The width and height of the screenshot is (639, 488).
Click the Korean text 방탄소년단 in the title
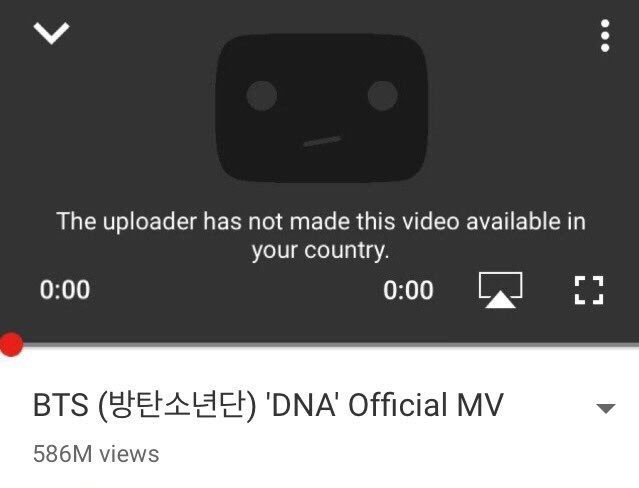(x=177, y=404)
